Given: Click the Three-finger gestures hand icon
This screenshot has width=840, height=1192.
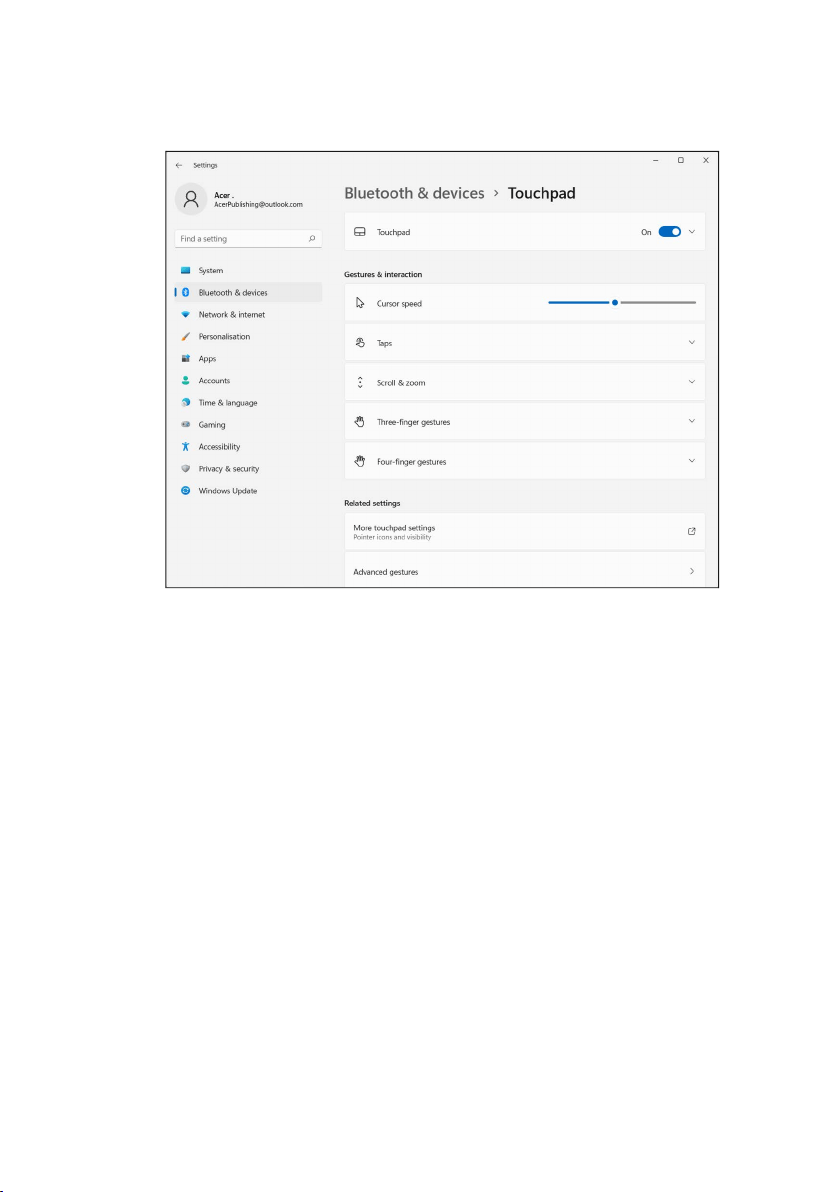Looking at the screenshot, I should tap(360, 421).
